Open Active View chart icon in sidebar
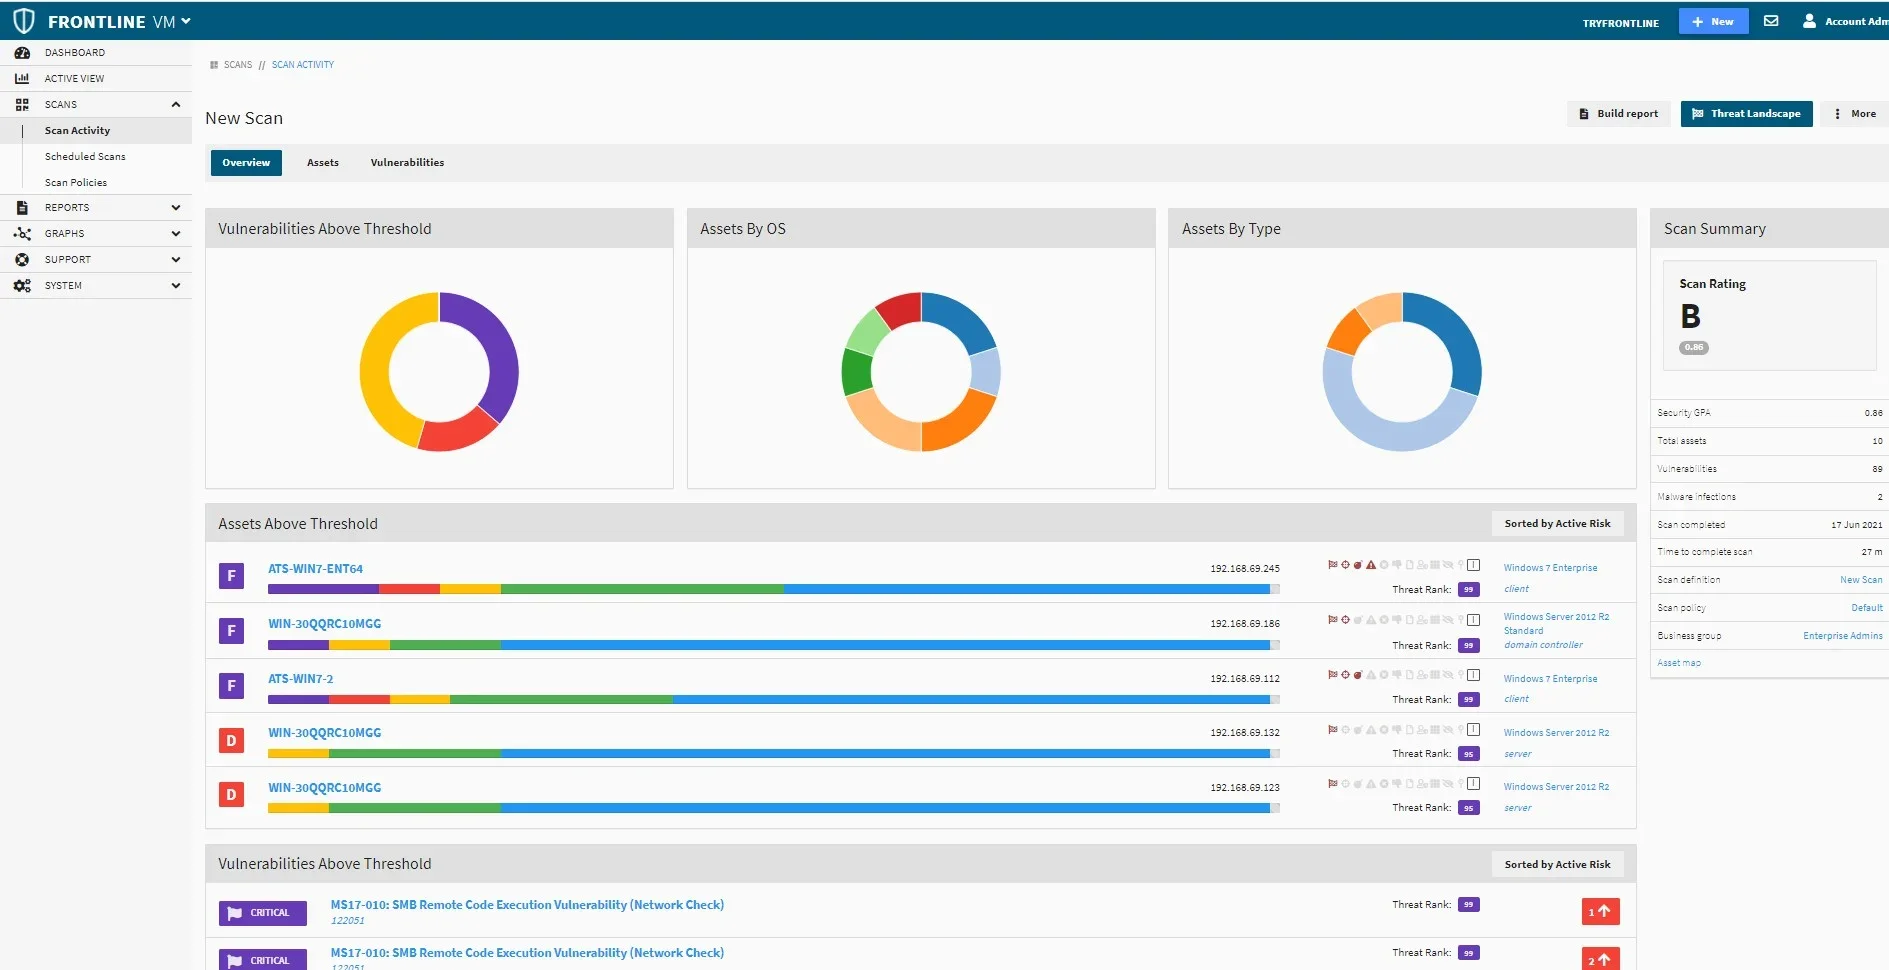Viewport: 1889px width, 970px height. 22,78
